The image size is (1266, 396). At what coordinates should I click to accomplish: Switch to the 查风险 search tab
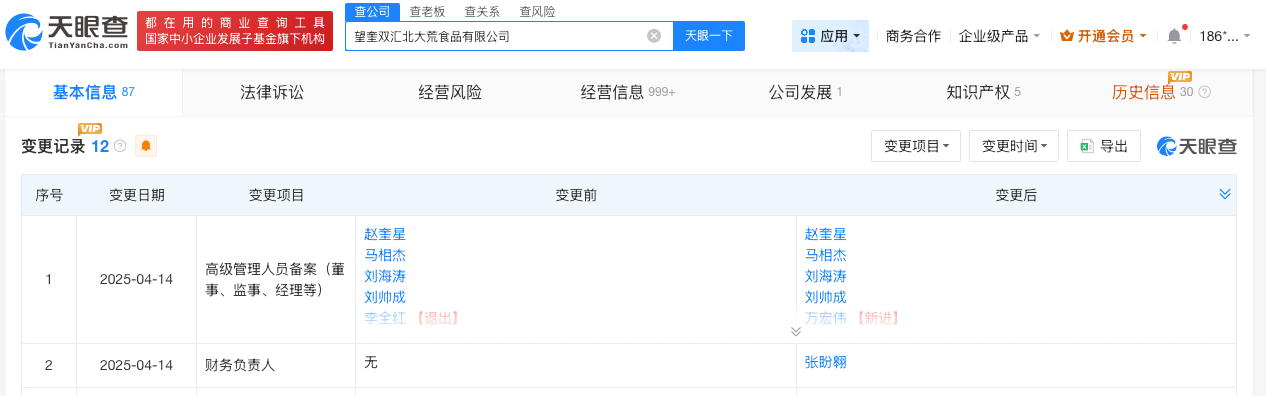point(537,12)
